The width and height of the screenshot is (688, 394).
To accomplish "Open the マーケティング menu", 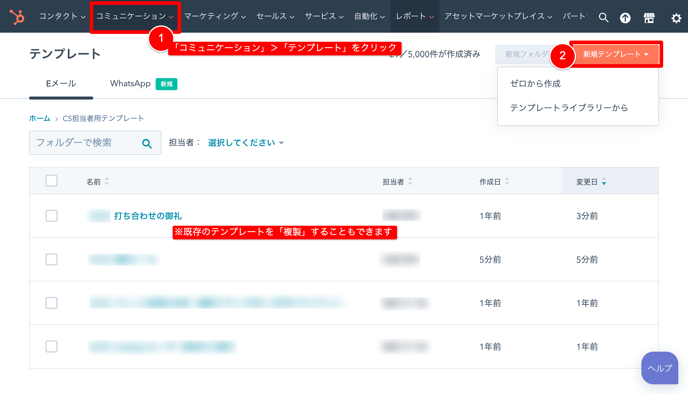I will point(215,16).
